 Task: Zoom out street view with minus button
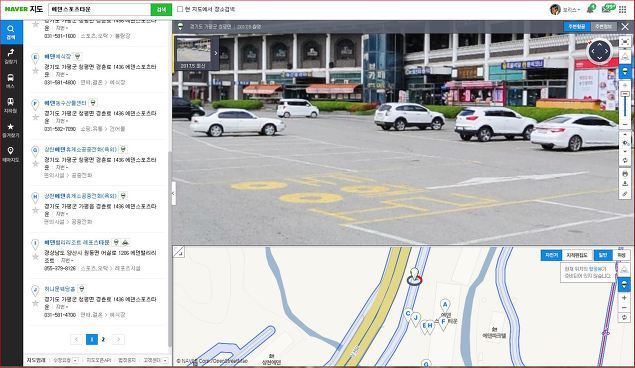pos(625,124)
